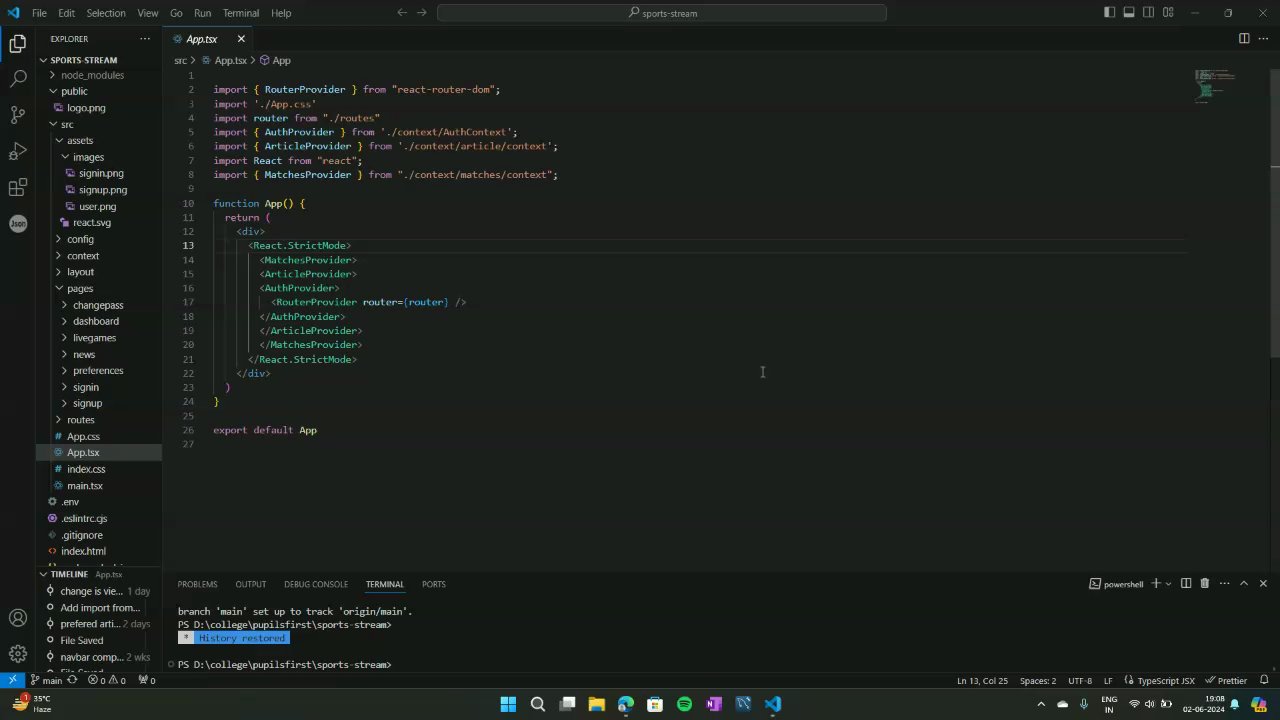Add a new terminal with plus icon

pos(1156,584)
